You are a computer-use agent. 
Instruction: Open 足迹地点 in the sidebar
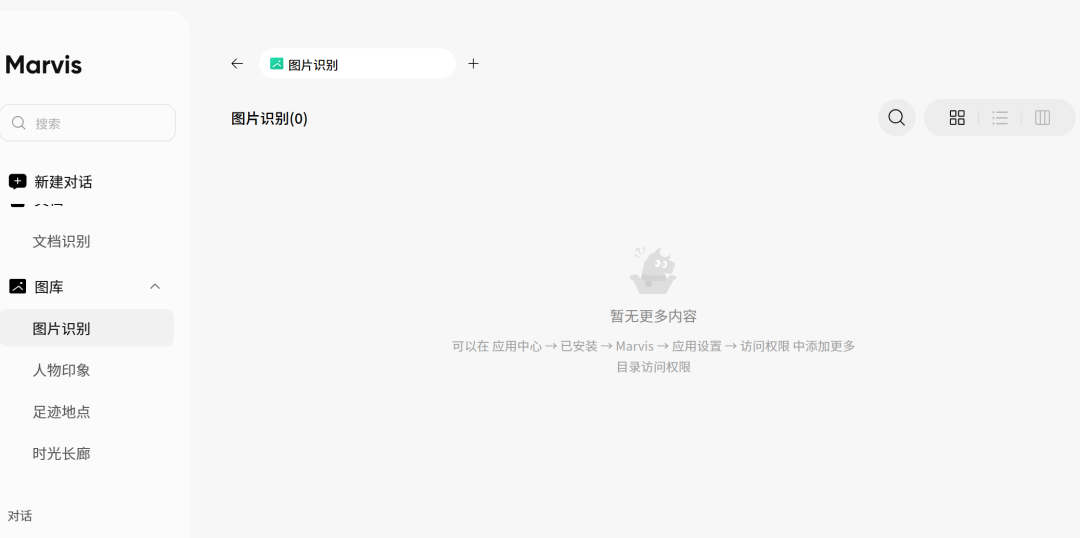pos(61,412)
